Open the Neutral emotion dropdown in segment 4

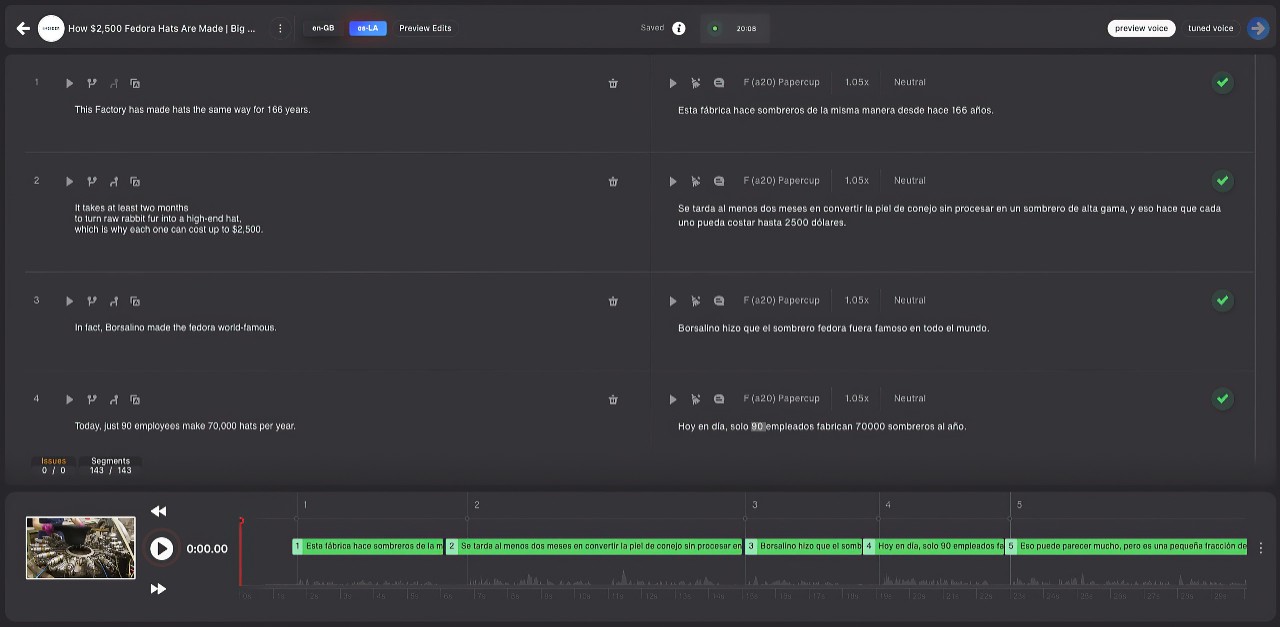909,398
